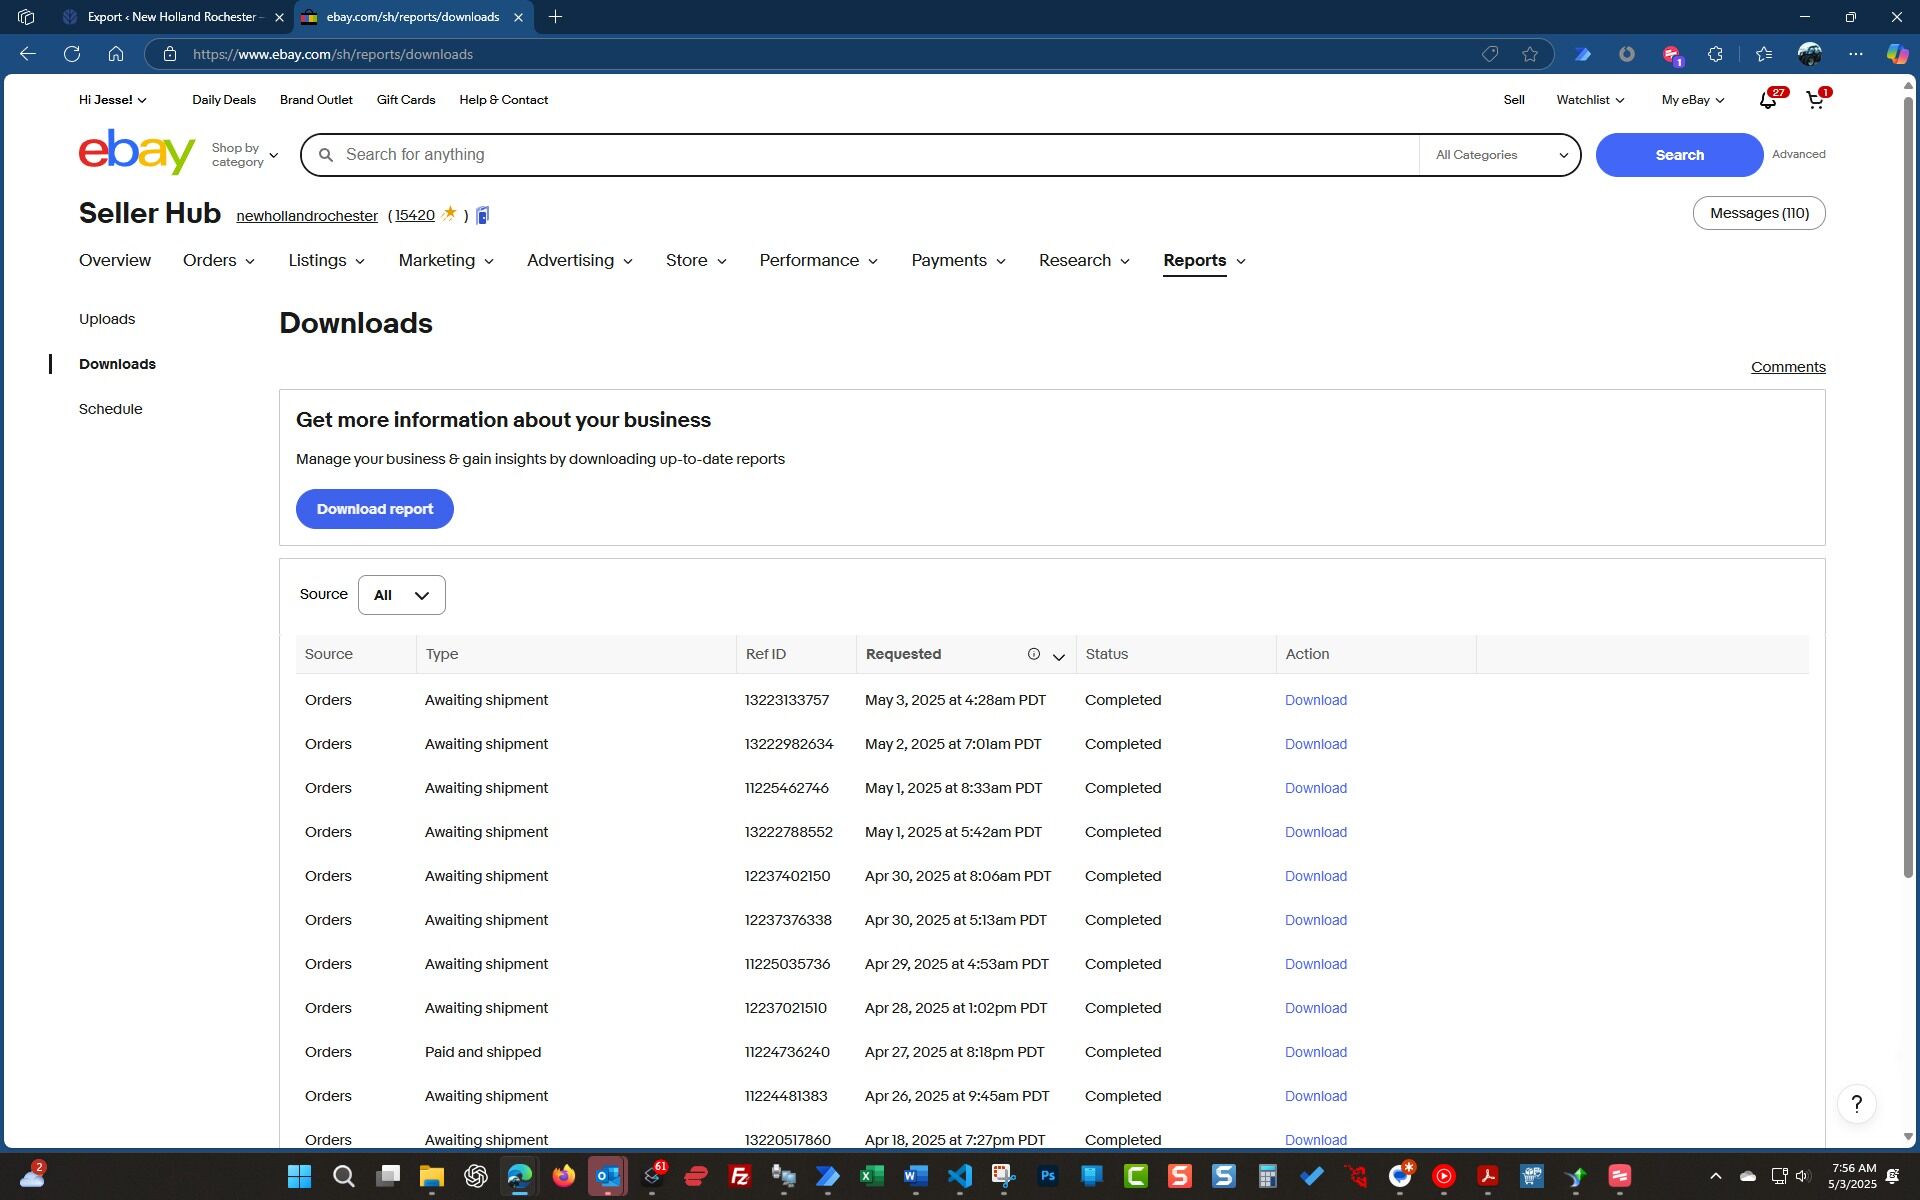This screenshot has width=1920, height=1200.
Task: Switch to the Export New Holland tab
Action: tap(172, 17)
